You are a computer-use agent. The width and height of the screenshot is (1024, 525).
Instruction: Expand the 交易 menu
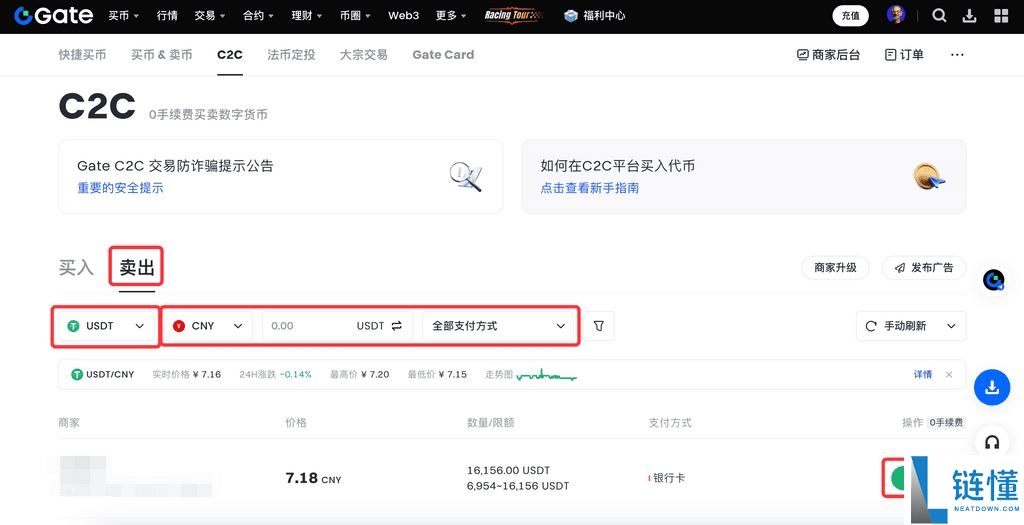tap(210, 16)
